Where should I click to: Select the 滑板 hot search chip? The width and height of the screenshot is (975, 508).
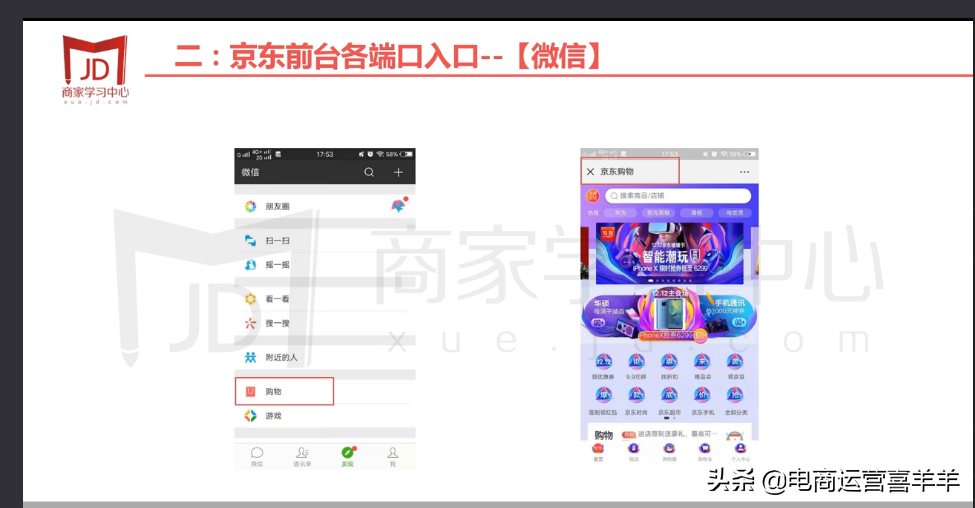click(x=696, y=213)
